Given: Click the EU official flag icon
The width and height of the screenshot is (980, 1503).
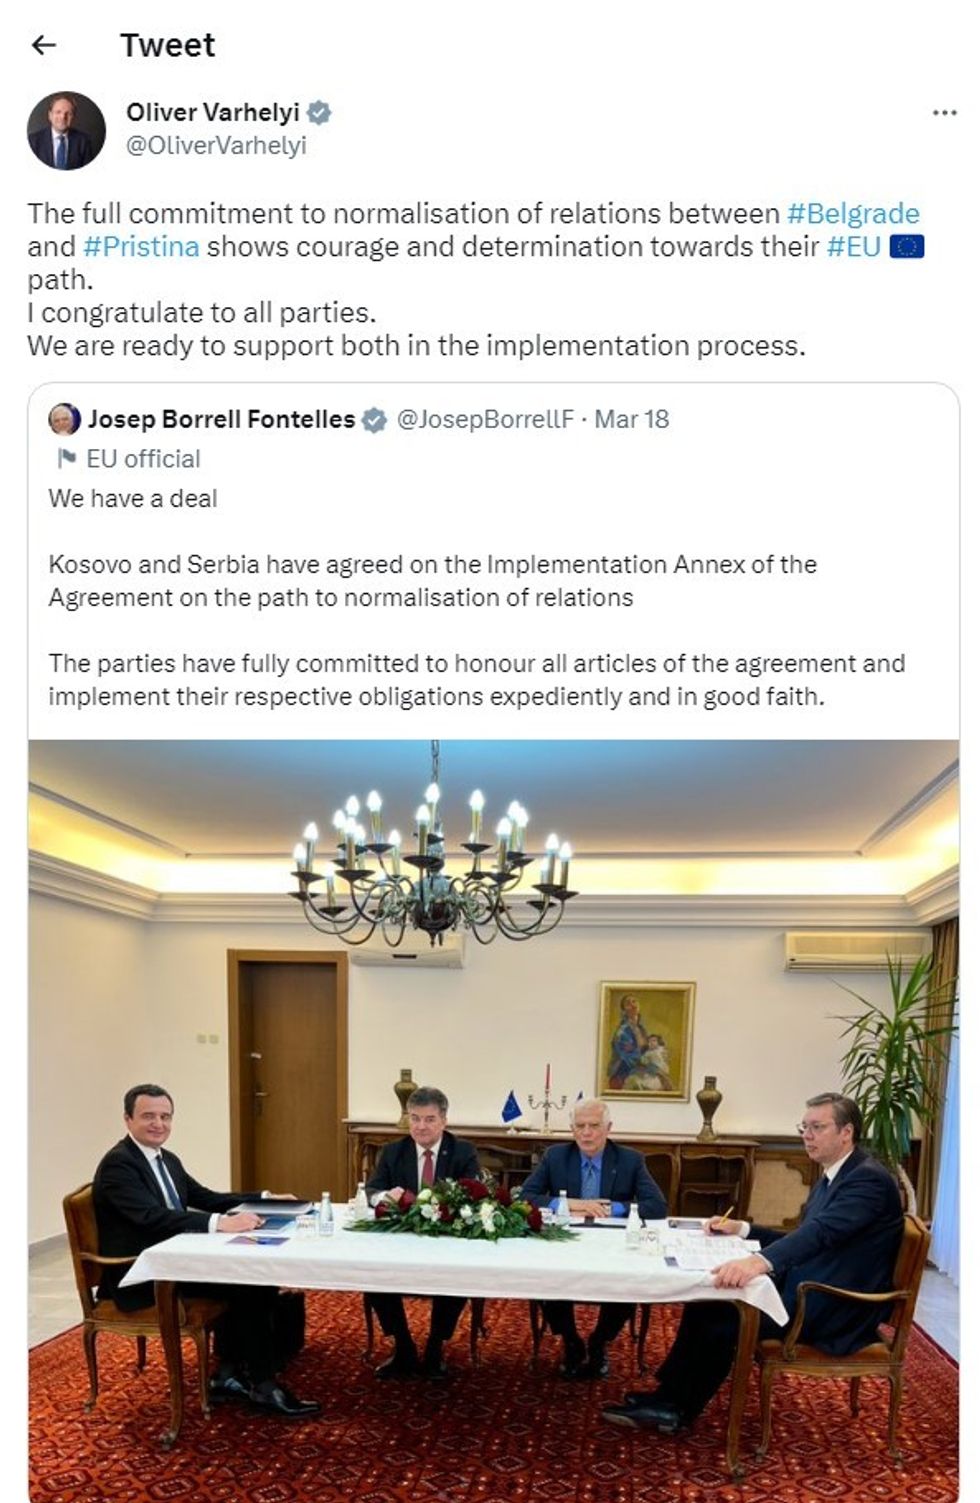Looking at the screenshot, I should (x=67, y=459).
